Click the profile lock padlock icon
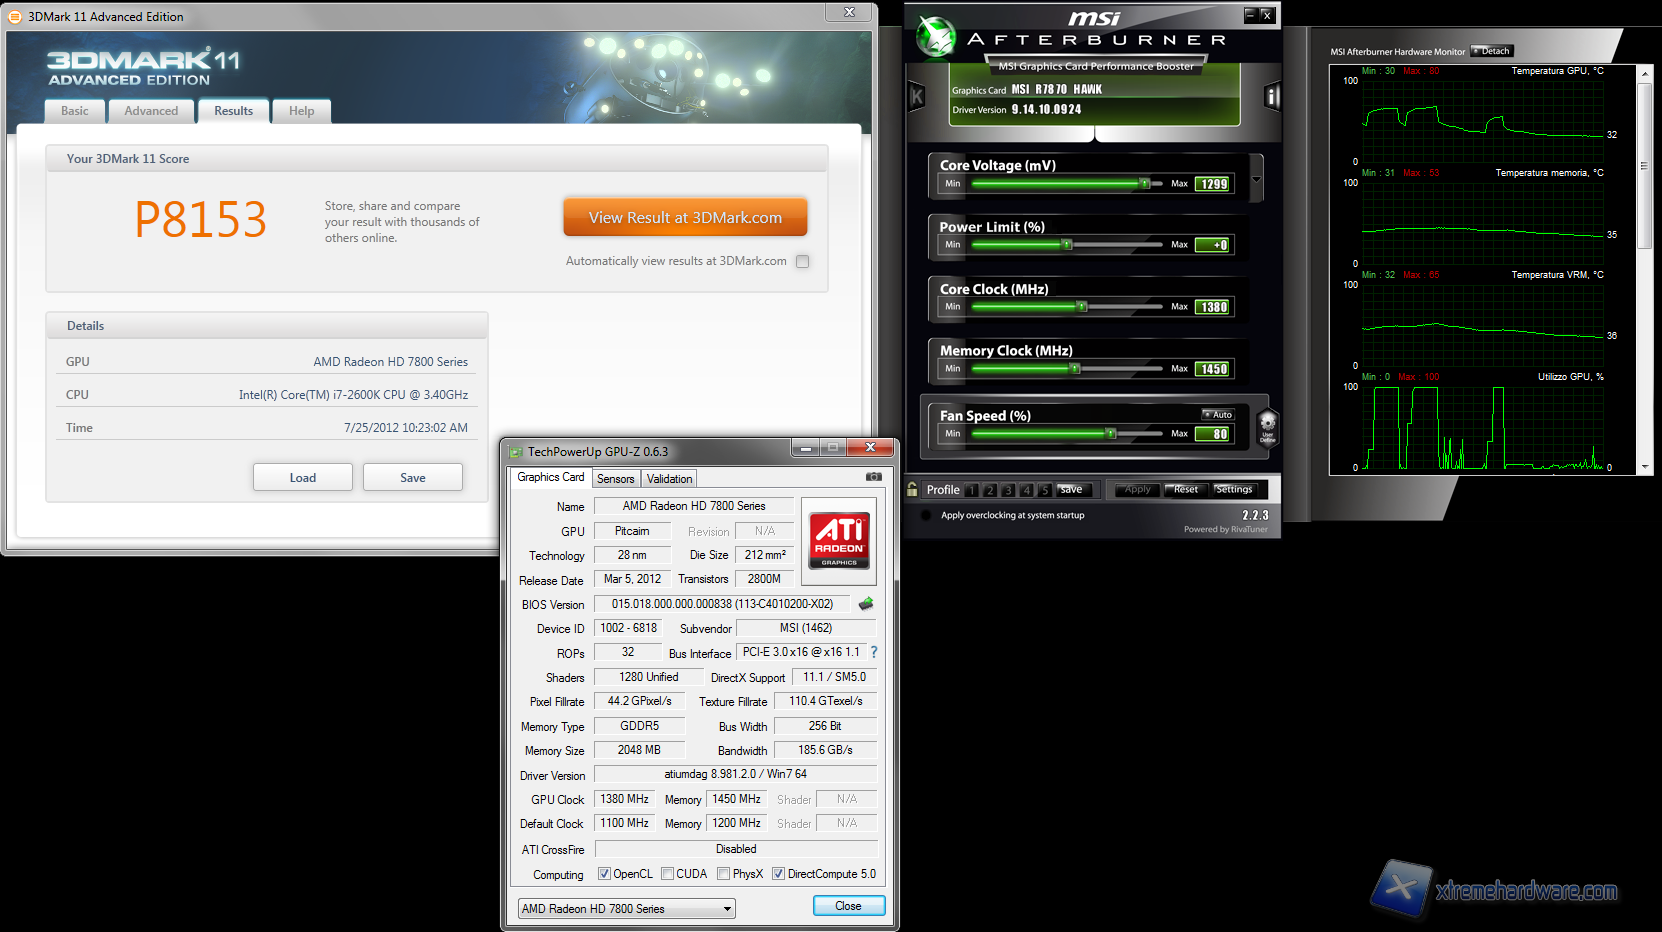Viewport: 1662px width, 932px height. pos(912,489)
